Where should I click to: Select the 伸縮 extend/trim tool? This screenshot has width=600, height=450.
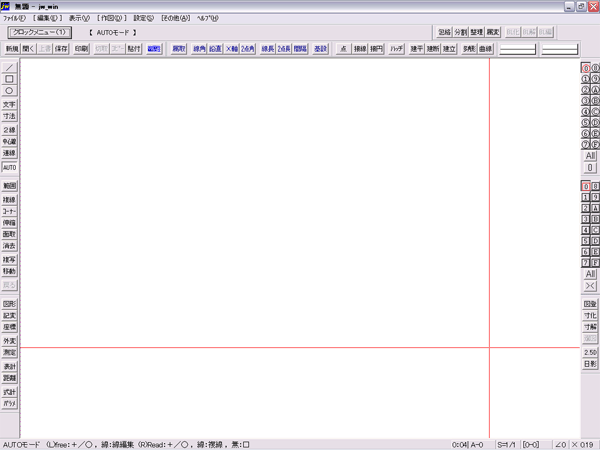pyautogui.click(x=9, y=223)
